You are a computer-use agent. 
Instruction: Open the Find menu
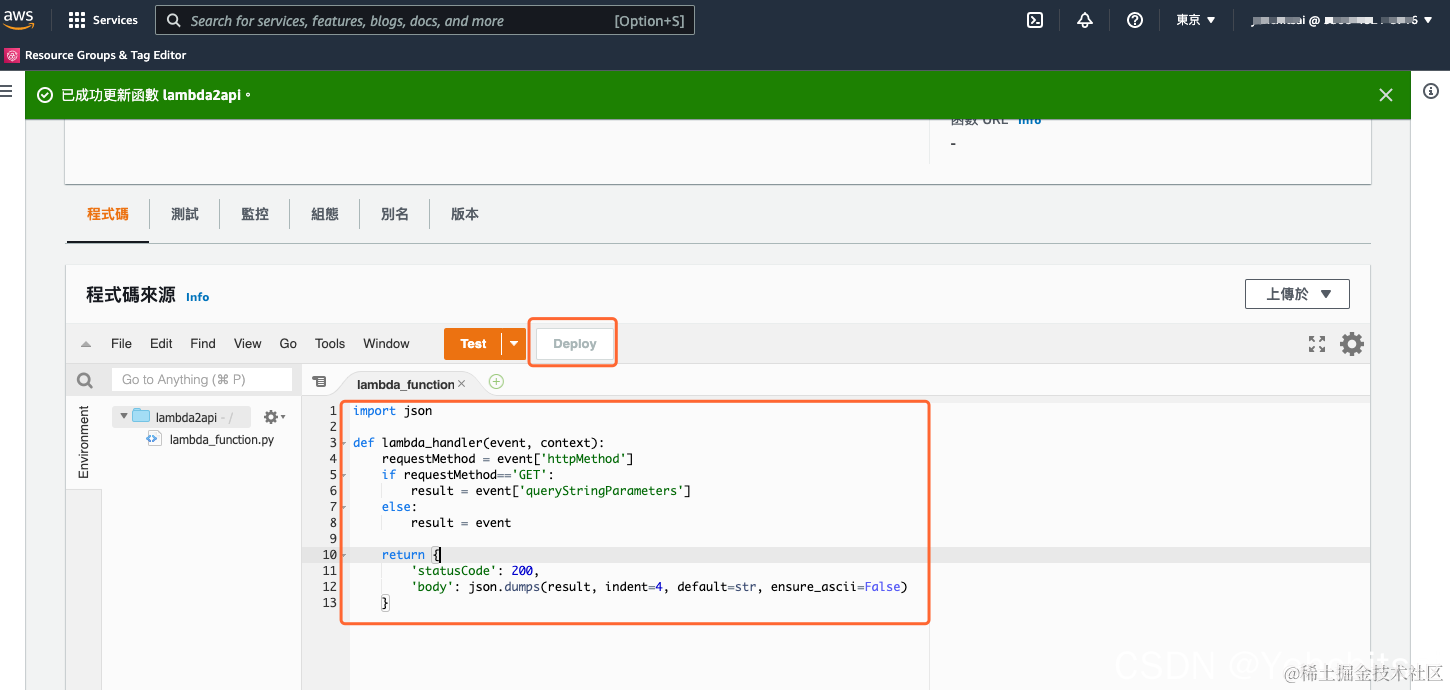(203, 344)
